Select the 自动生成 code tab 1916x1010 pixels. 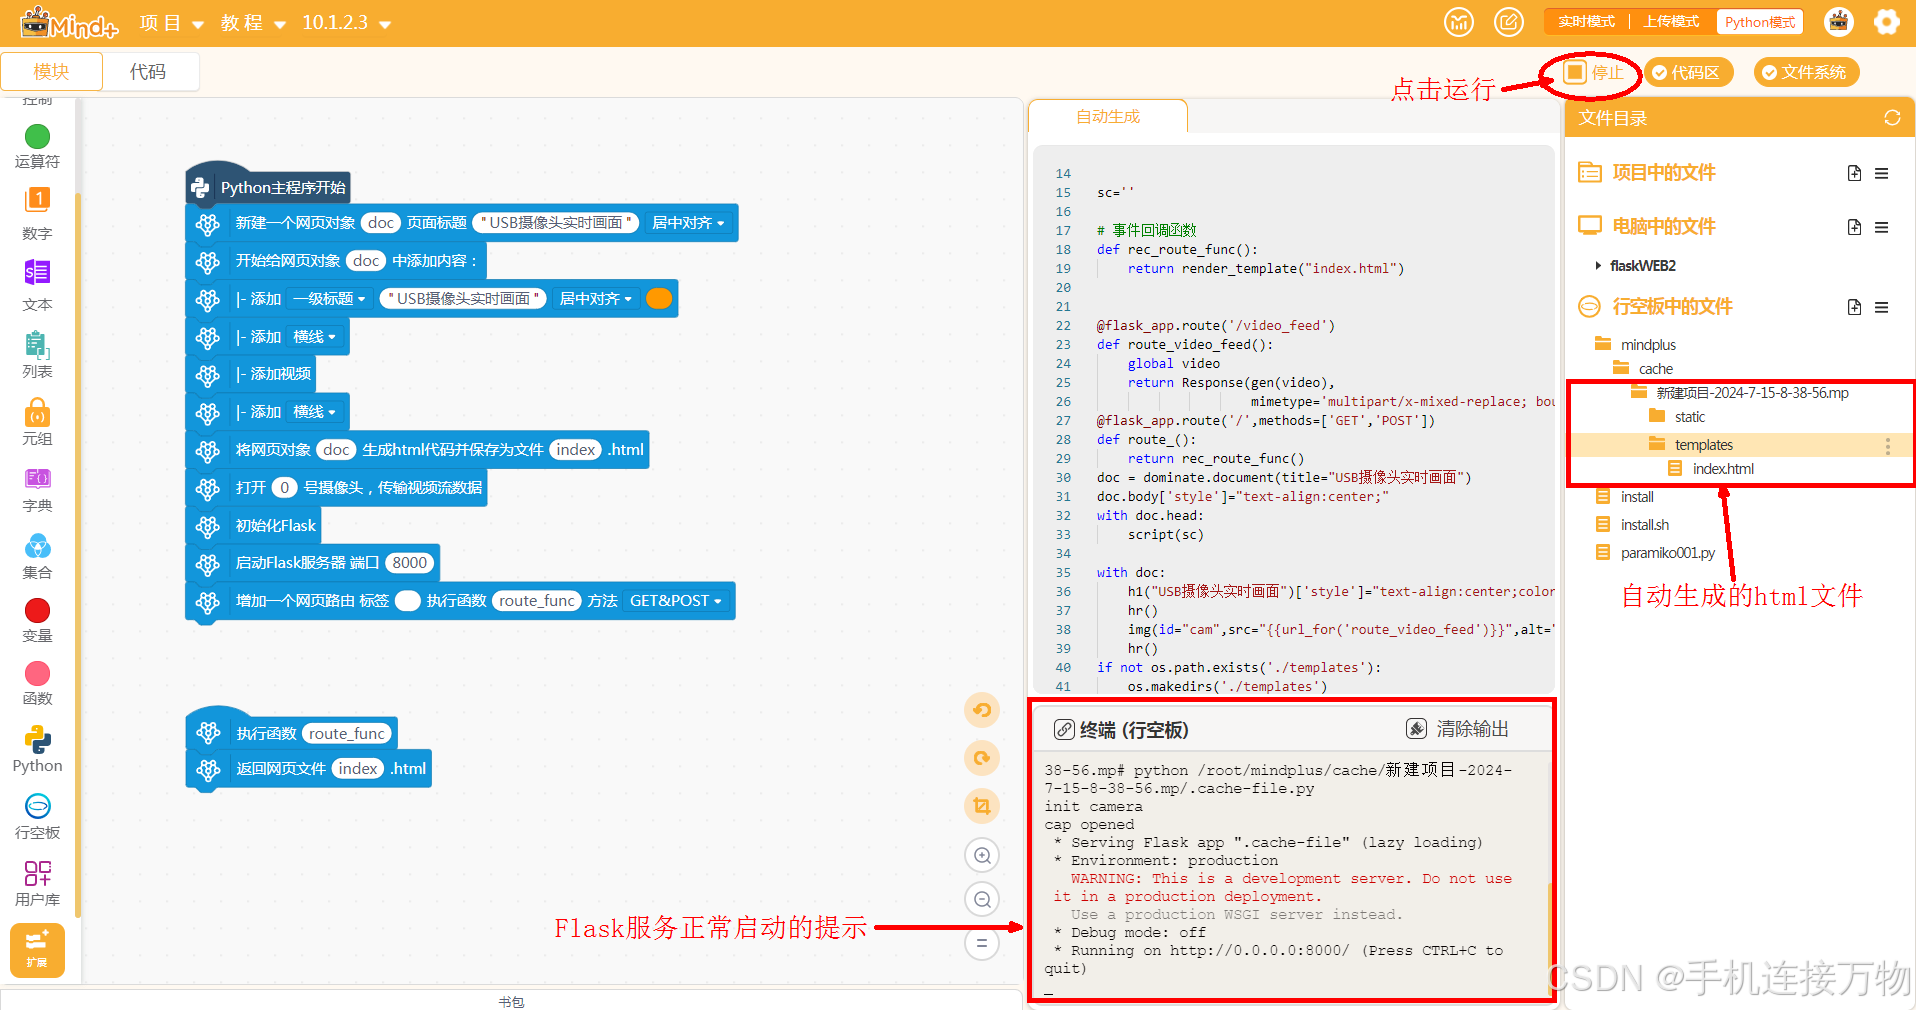click(1108, 117)
